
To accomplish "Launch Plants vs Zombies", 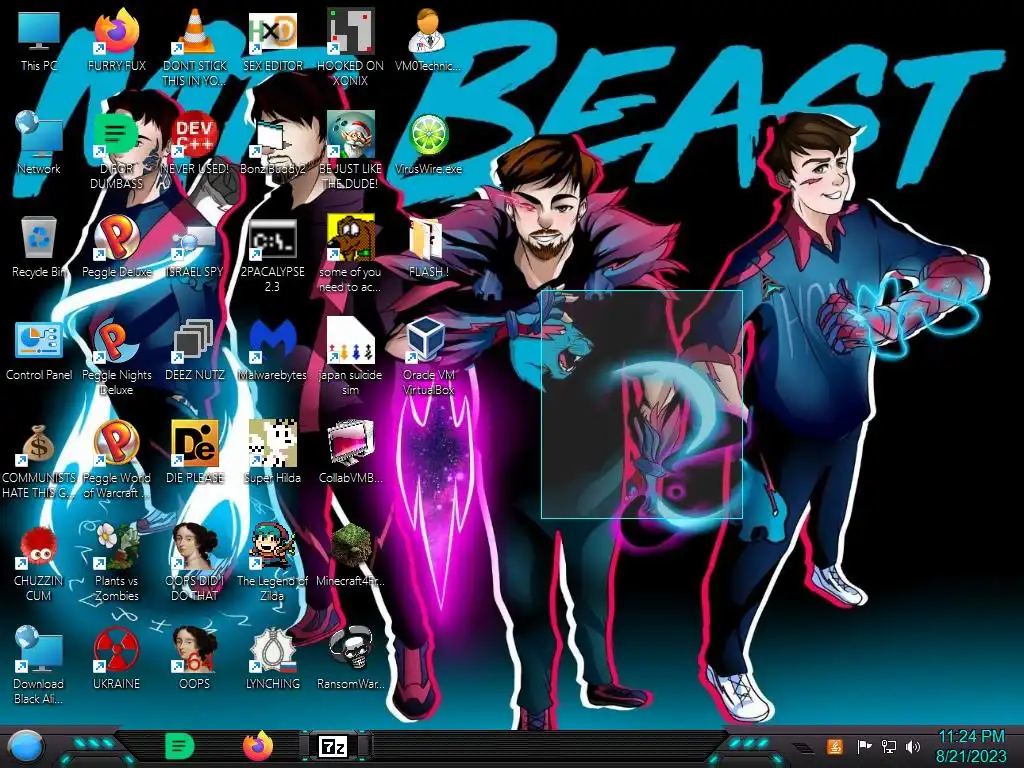I will tap(116, 563).
